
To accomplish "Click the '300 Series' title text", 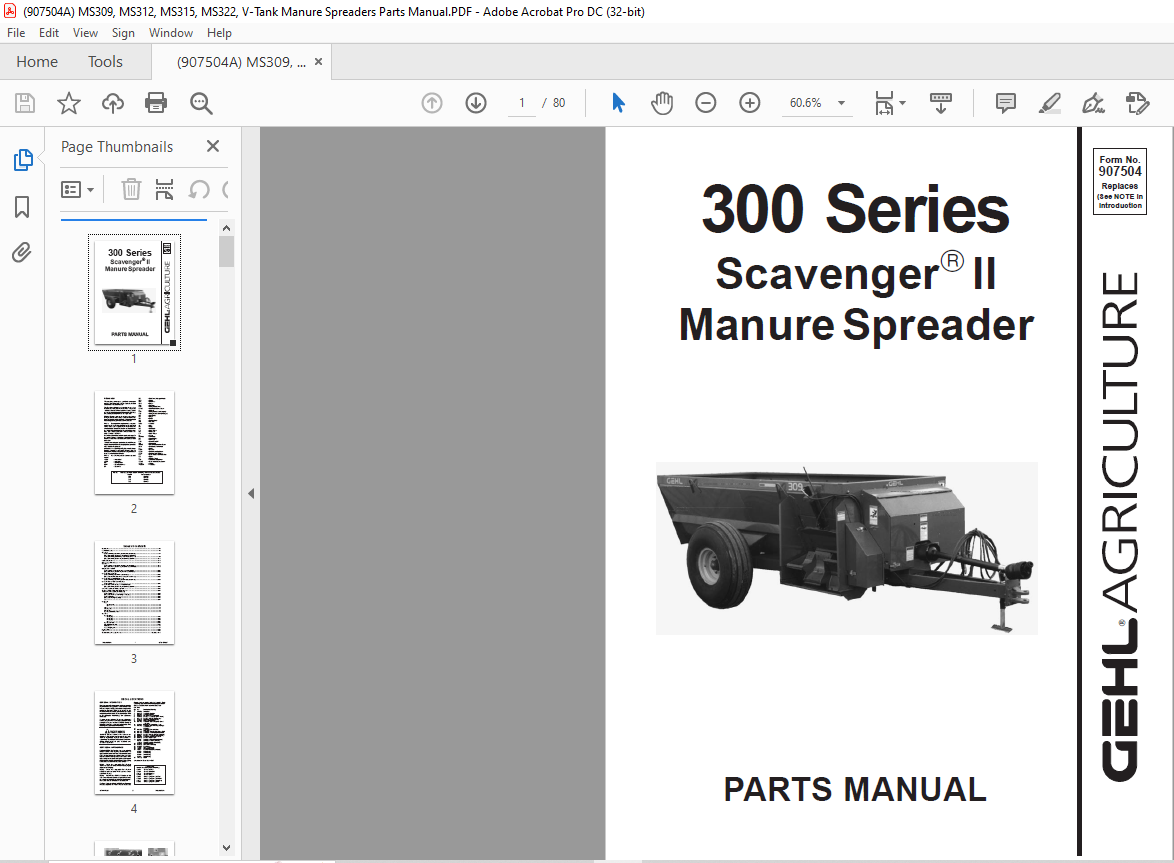I will tap(855, 210).
